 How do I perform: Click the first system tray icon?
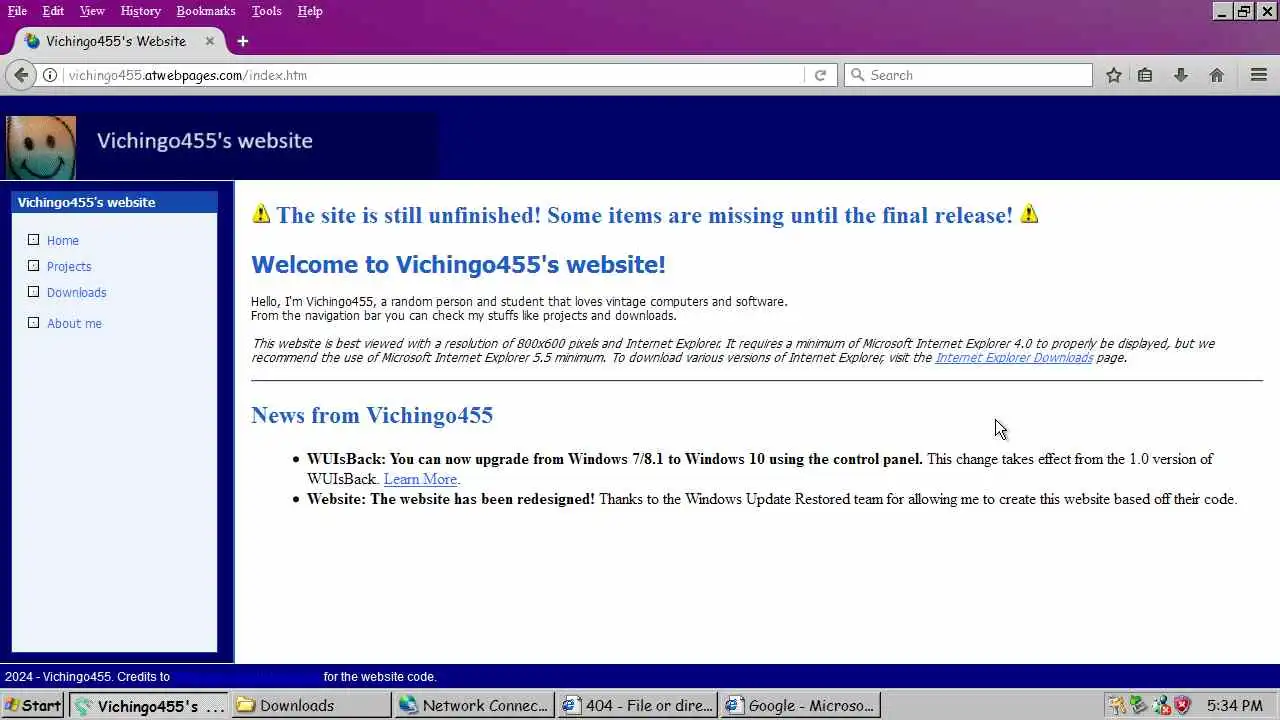(1116, 705)
